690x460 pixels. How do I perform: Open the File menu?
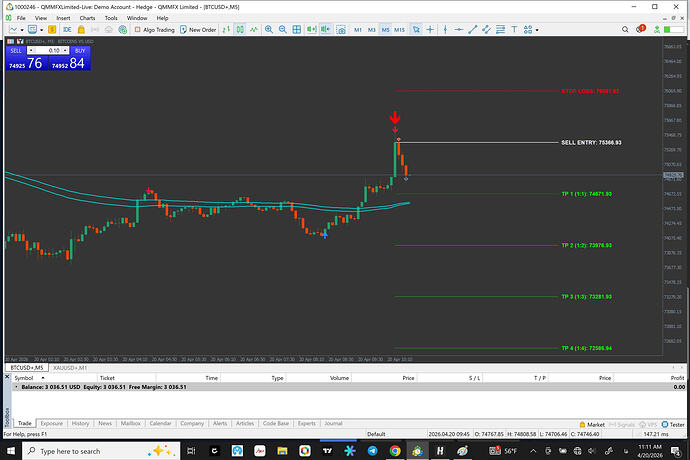pyautogui.click(x=21, y=18)
